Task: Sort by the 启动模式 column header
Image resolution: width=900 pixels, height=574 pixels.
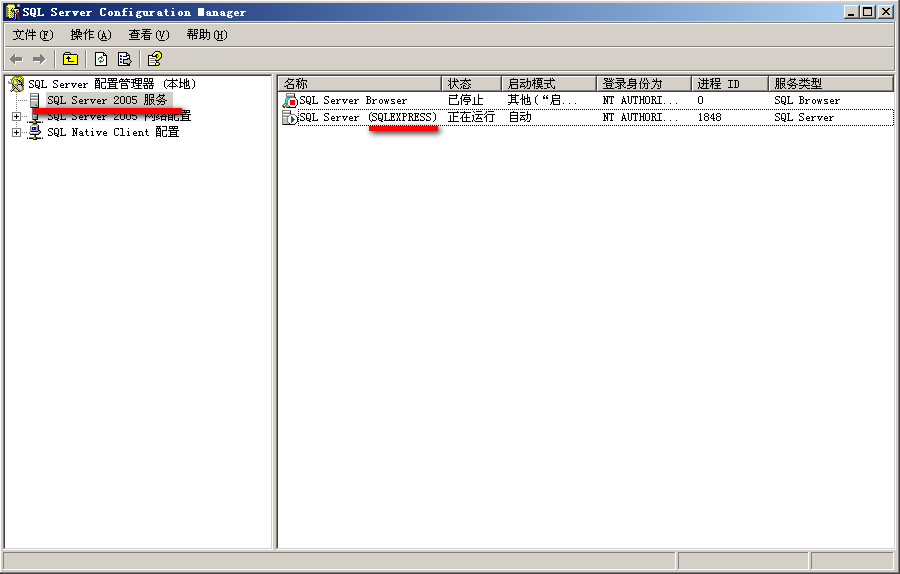Action: coord(549,84)
